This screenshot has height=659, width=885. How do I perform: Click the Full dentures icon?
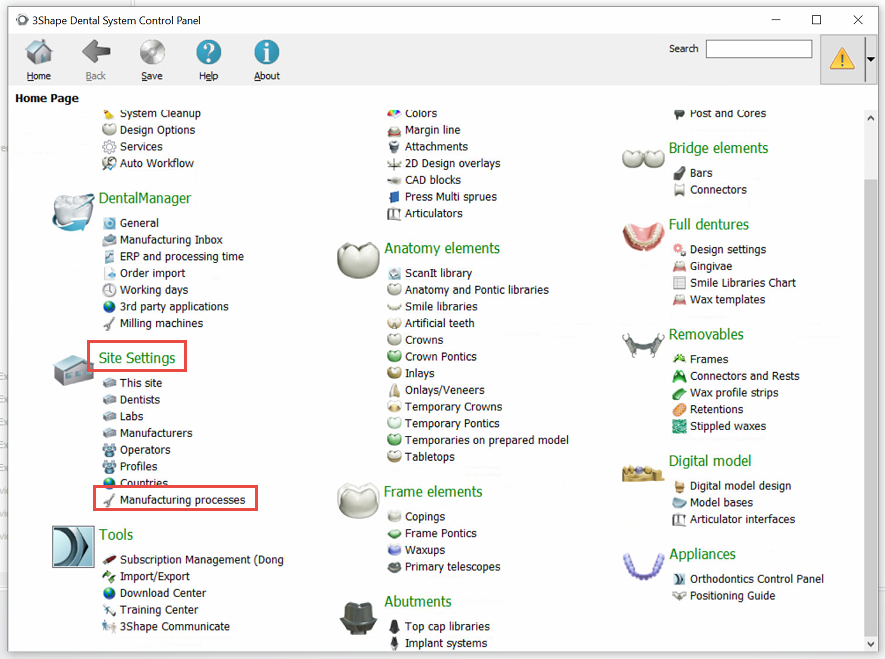[x=643, y=237]
